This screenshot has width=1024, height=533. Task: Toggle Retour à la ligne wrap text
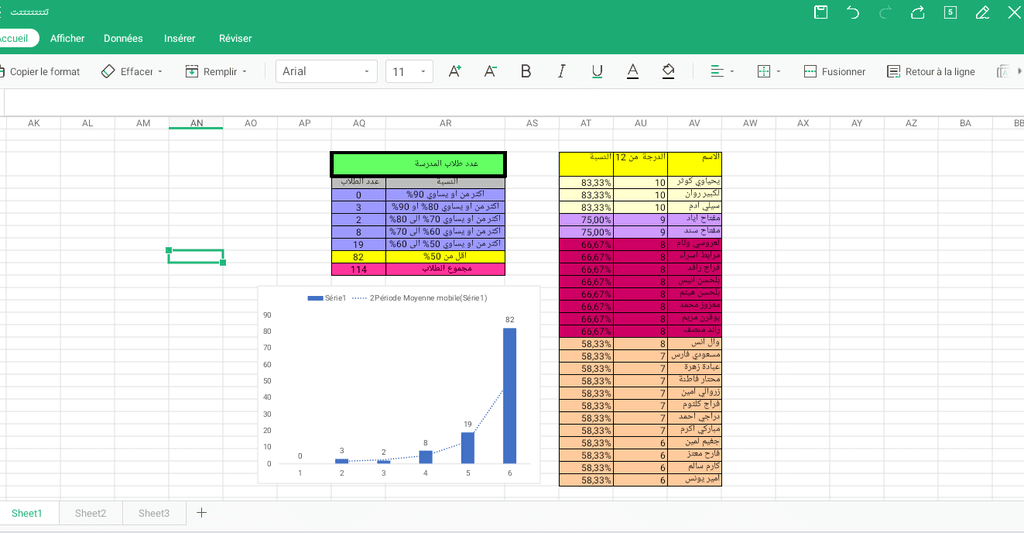point(931,71)
